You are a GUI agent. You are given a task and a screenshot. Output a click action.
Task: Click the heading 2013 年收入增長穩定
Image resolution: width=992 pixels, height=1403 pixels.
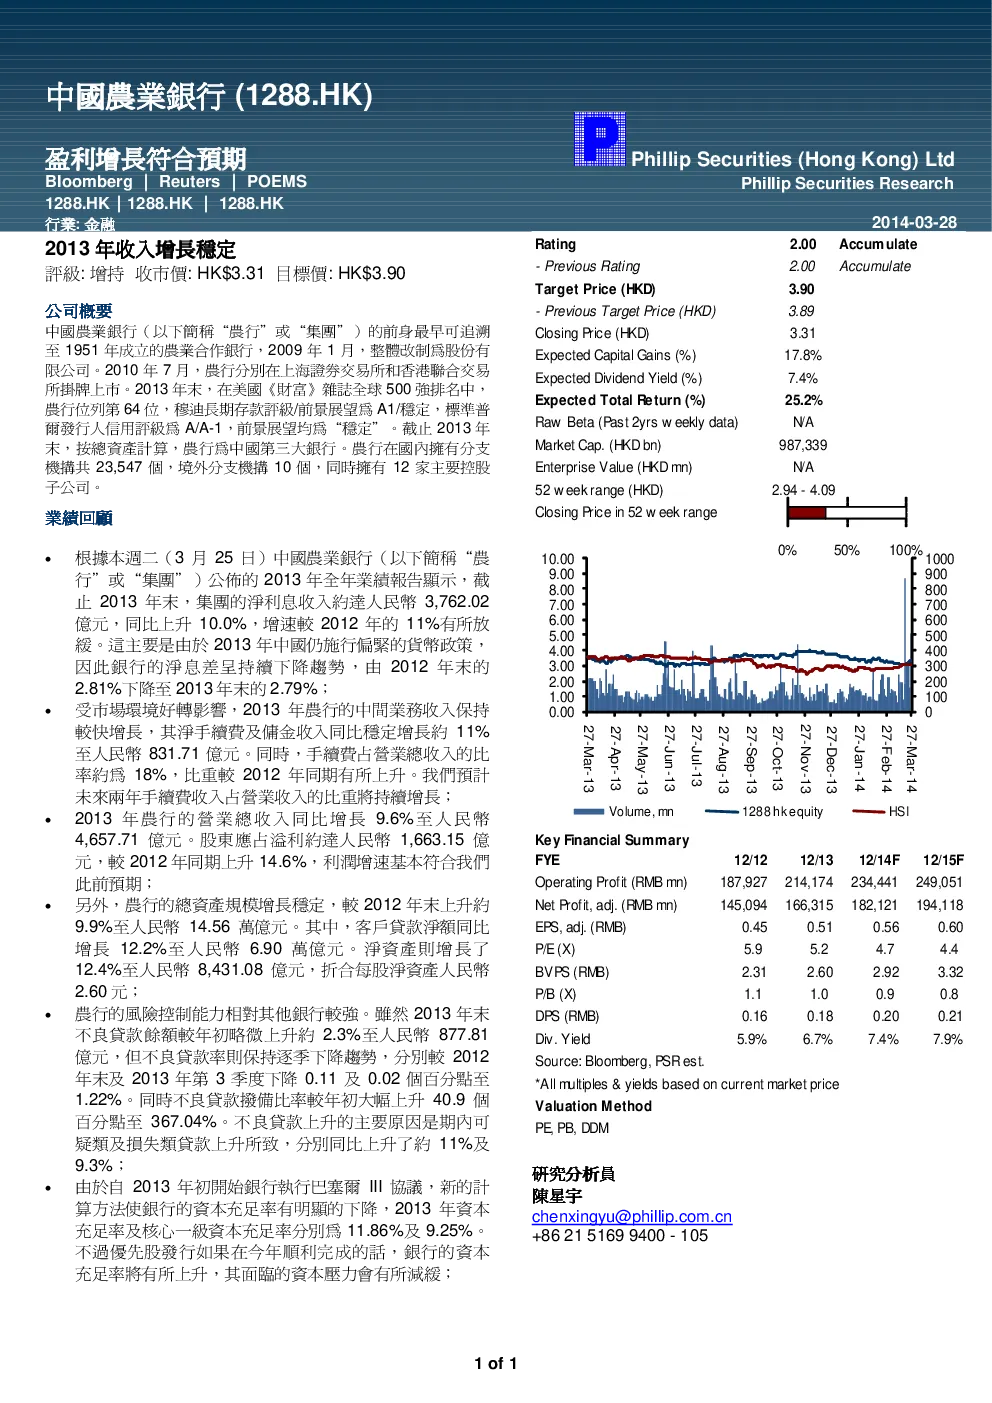click(140, 249)
